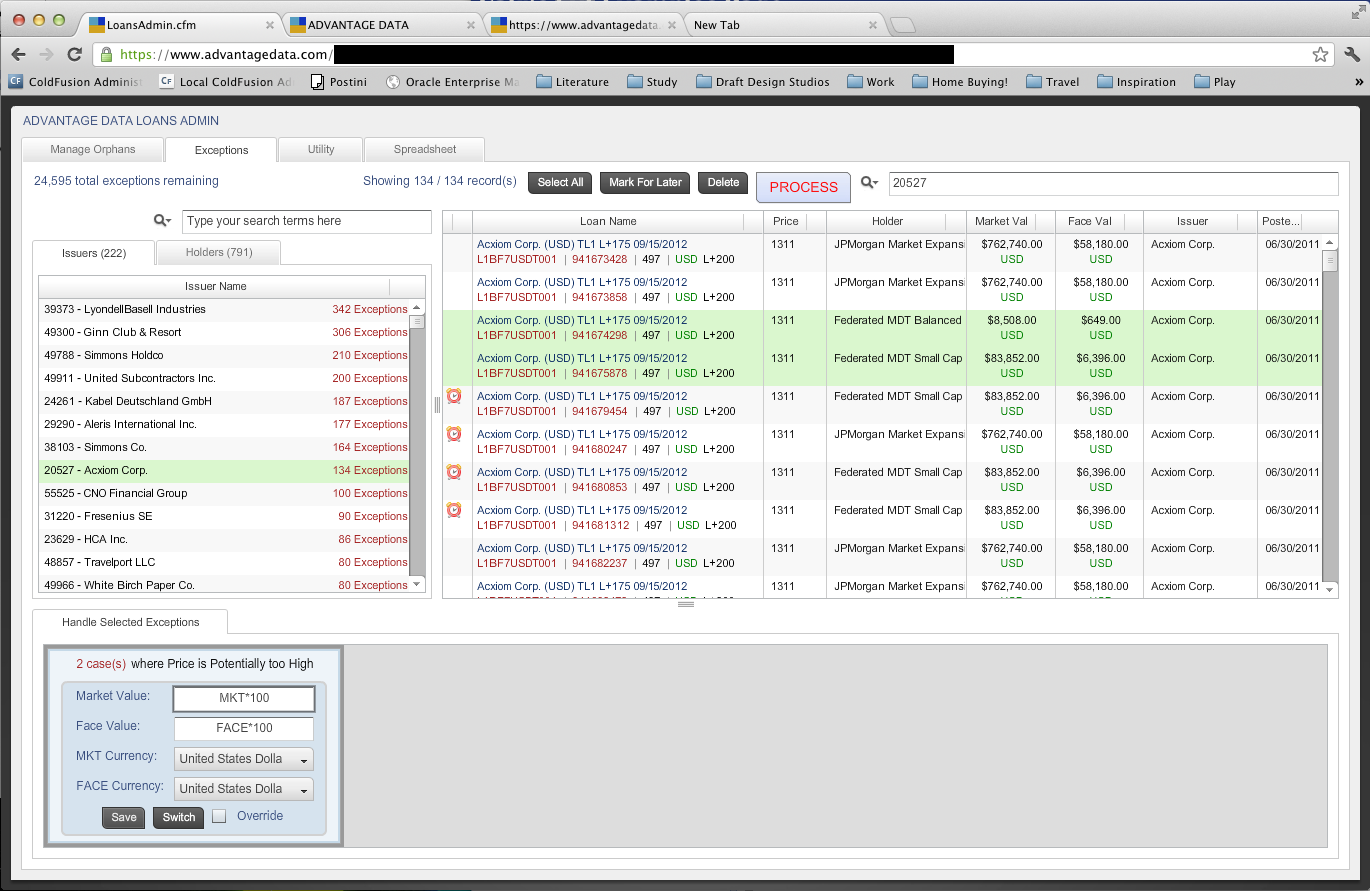
Task: Click the Market Value input field
Action: [244, 699]
